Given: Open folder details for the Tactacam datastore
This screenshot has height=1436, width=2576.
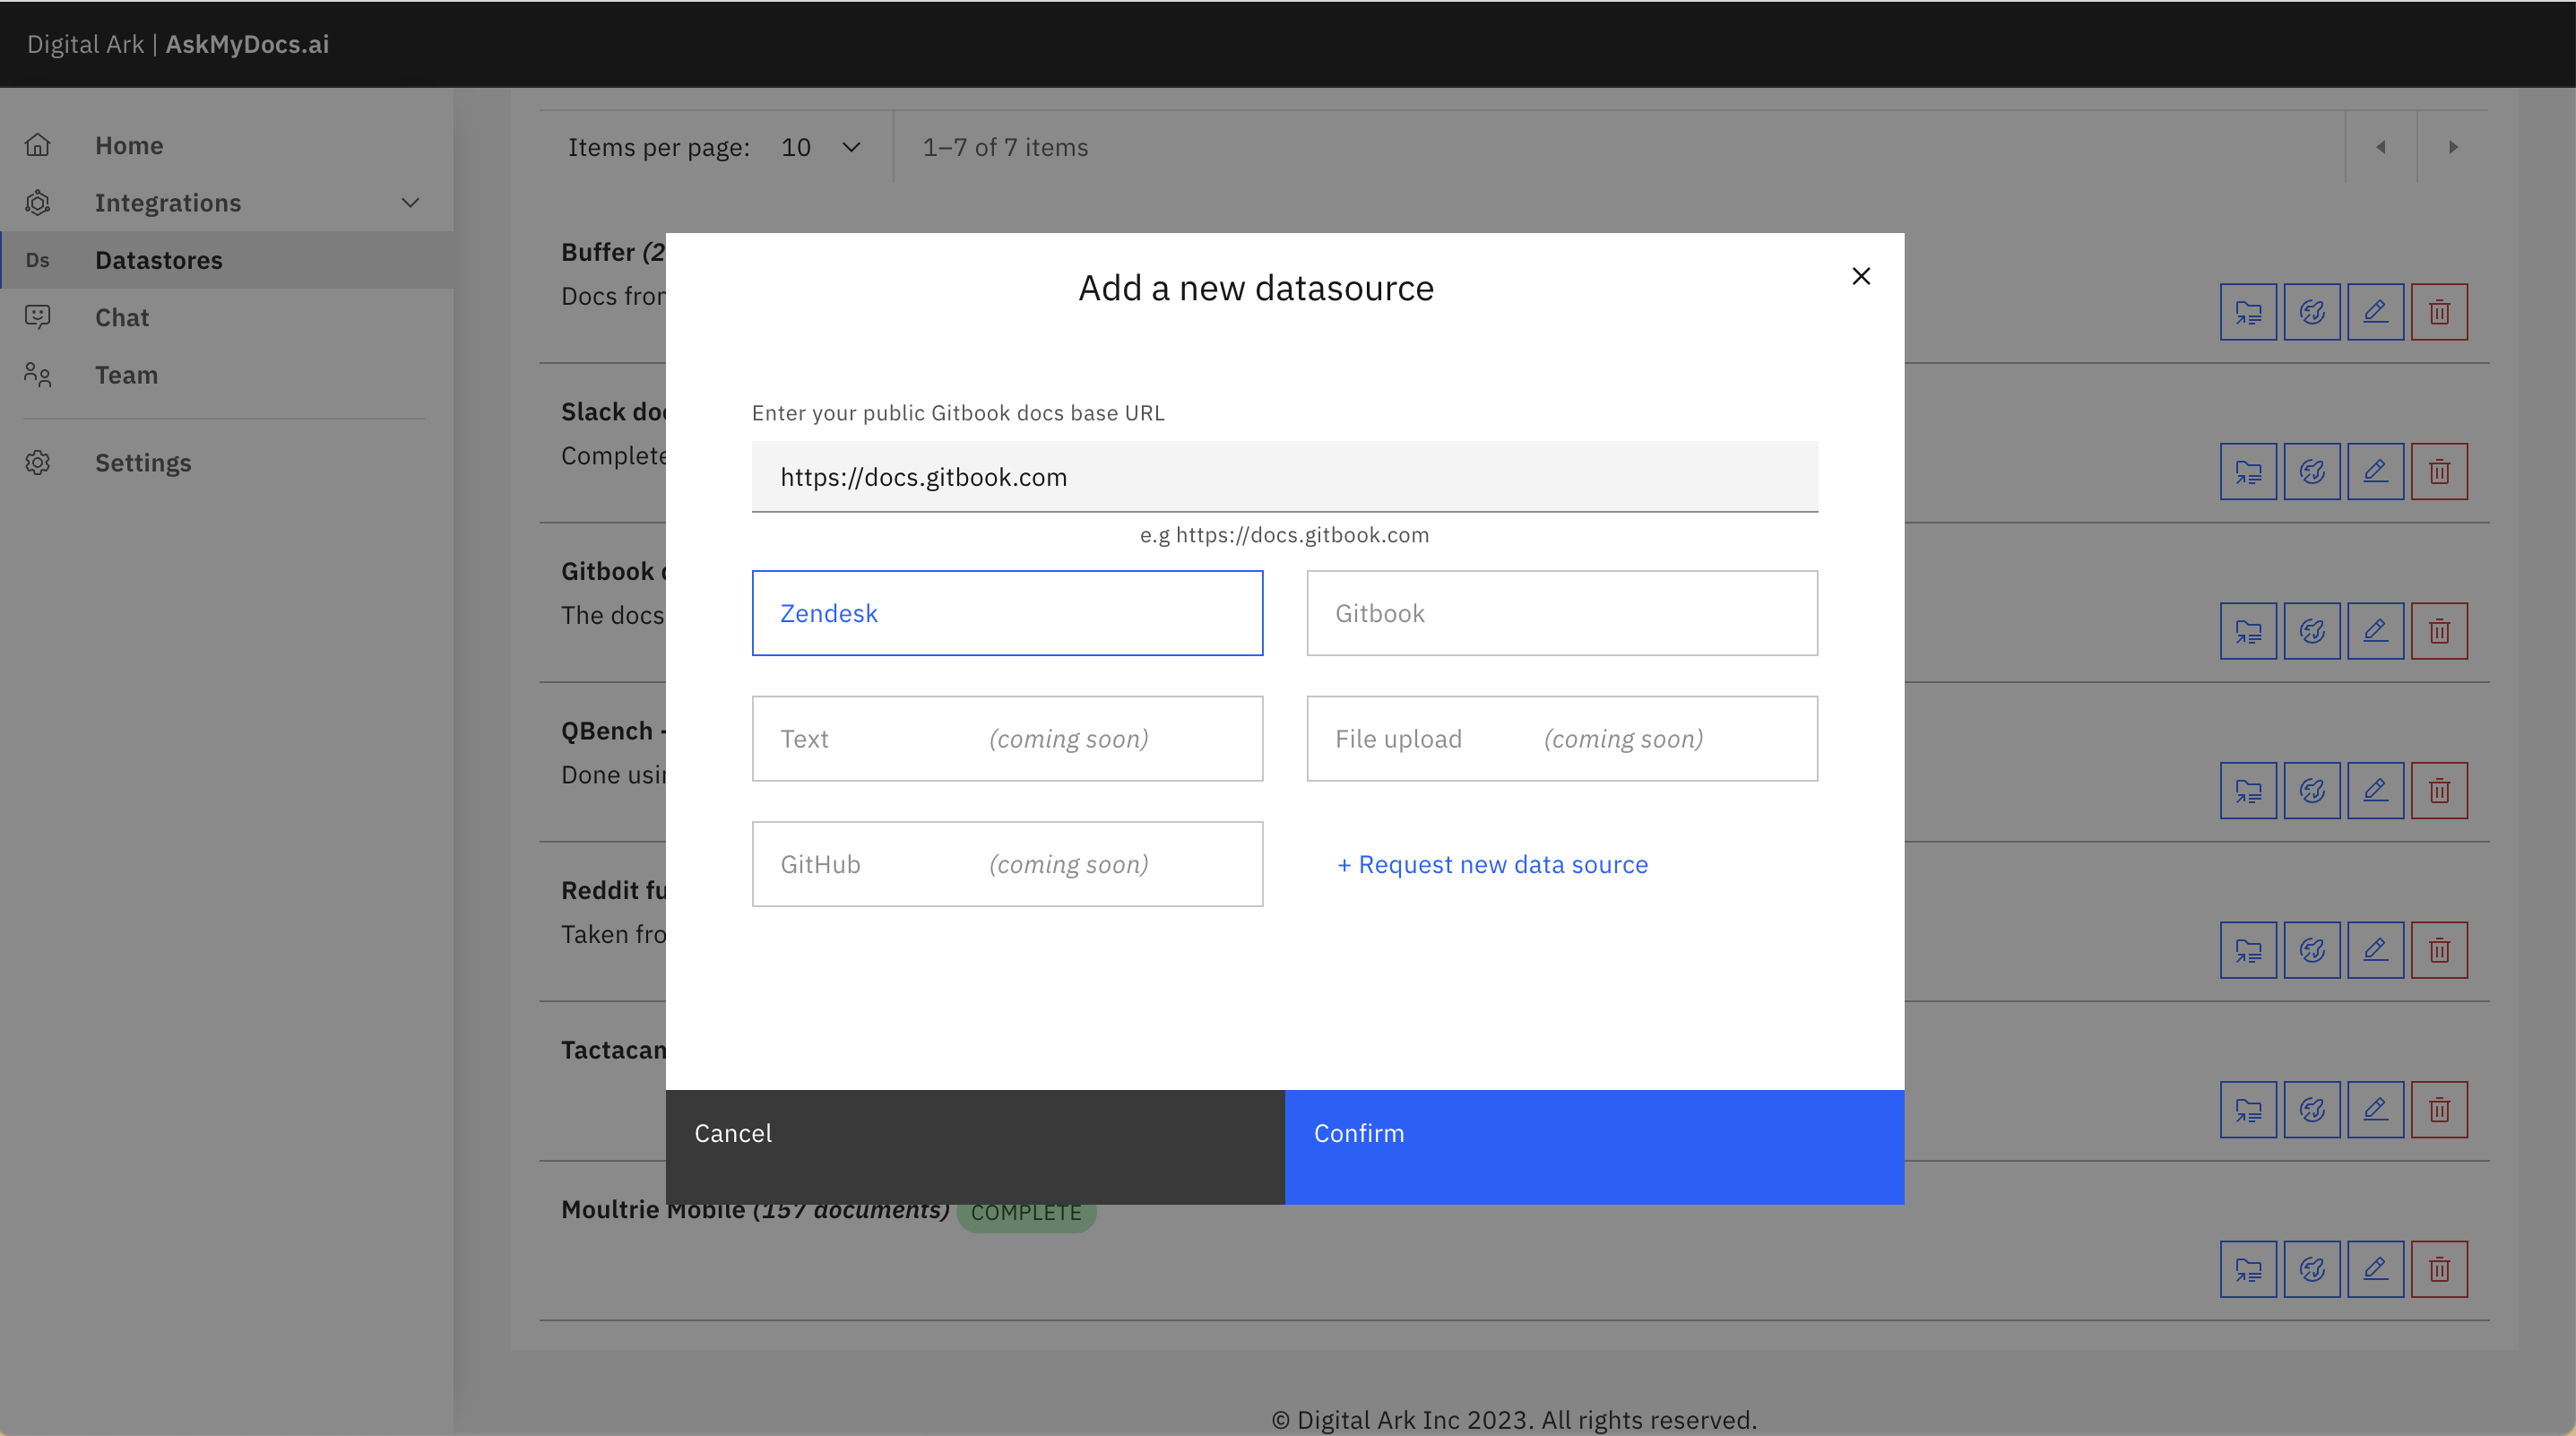Looking at the screenshot, I should (2248, 1110).
